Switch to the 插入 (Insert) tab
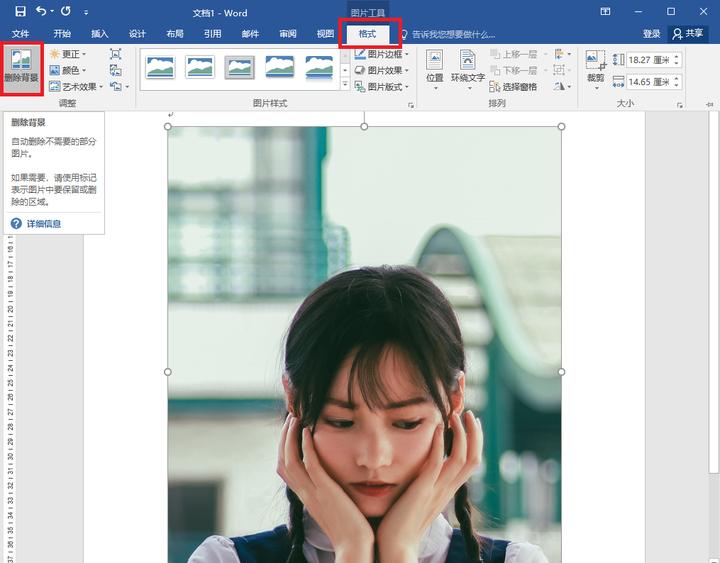Screen dimensions: 720x563 click(100, 34)
